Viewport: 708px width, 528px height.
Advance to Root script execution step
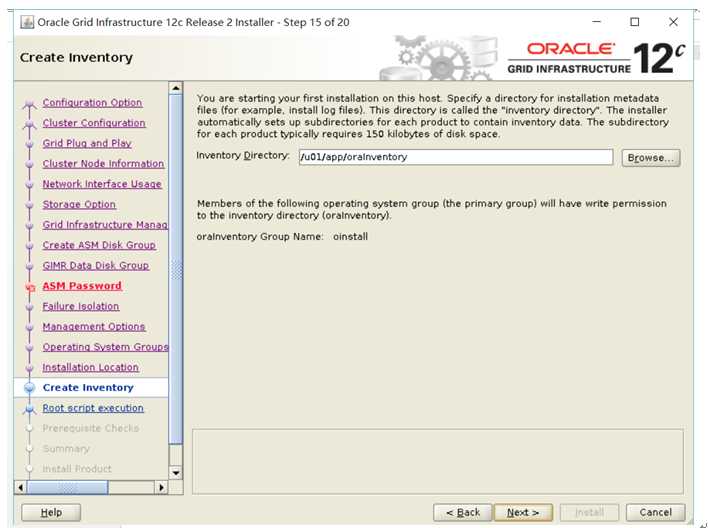point(93,408)
